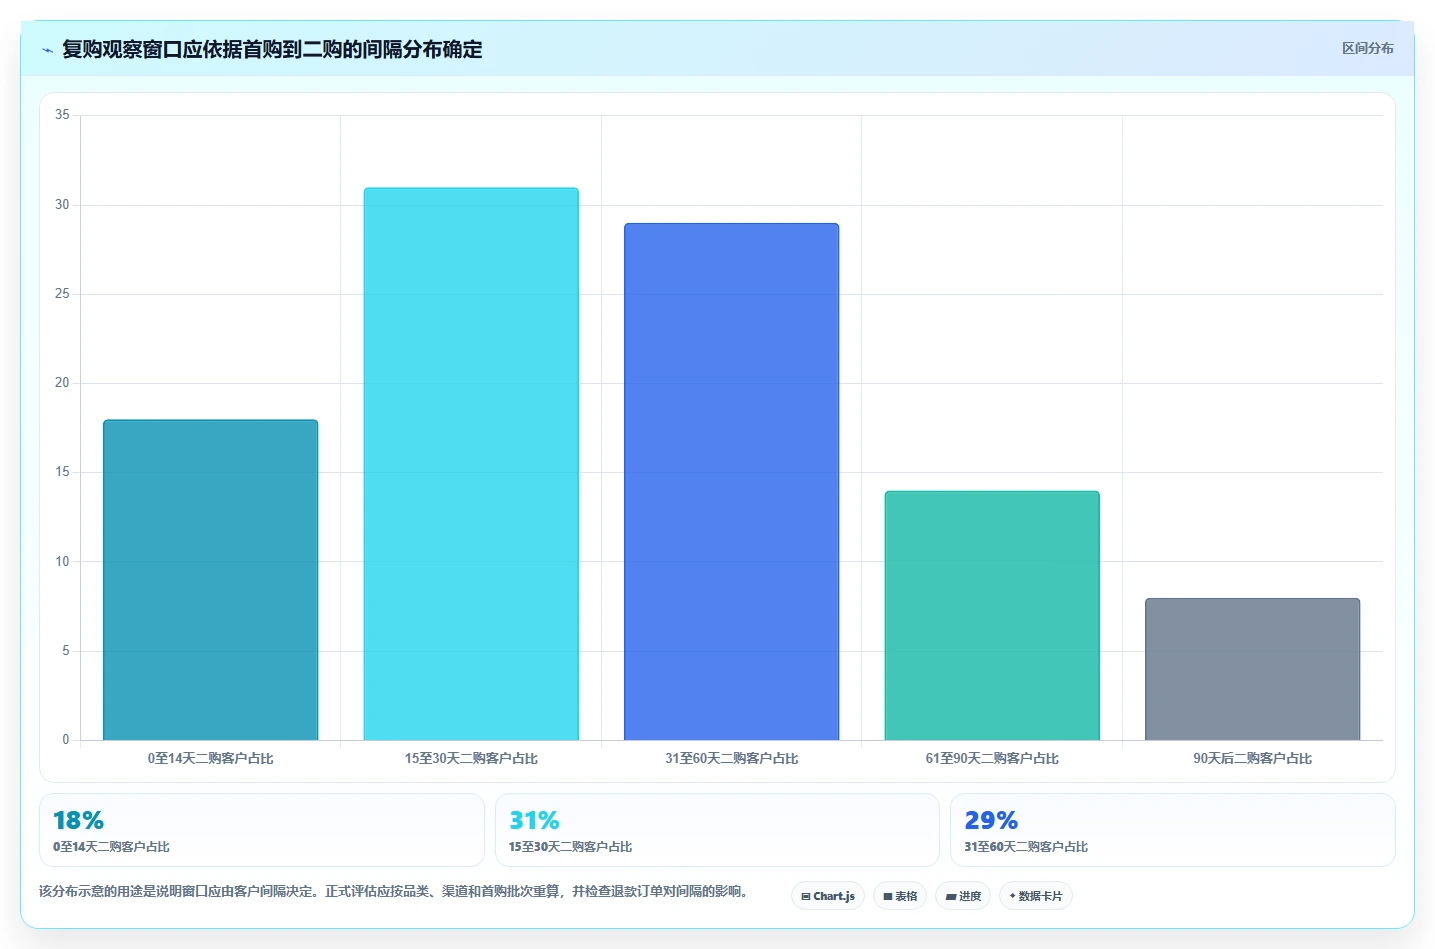The height and width of the screenshot is (949, 1435).
Task: Click the chart title 复购观察窗口应依据首购到二购的间隔分布确定
Action: pos(272,49)
